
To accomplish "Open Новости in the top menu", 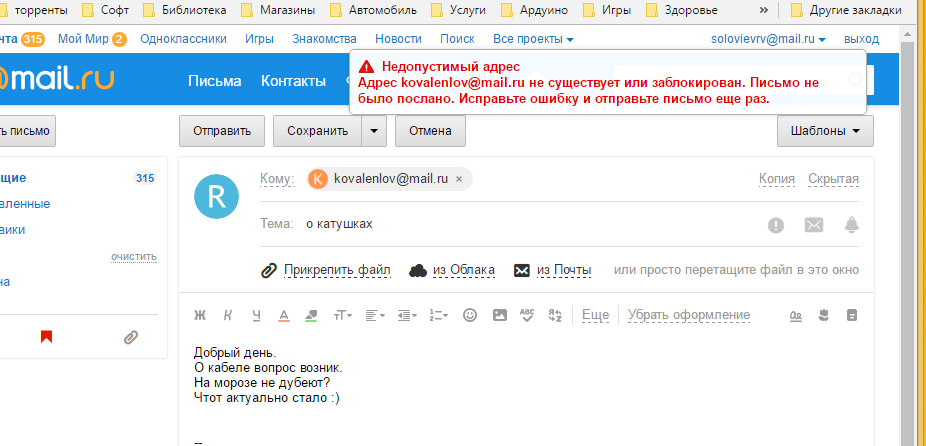I will (399, 40).
